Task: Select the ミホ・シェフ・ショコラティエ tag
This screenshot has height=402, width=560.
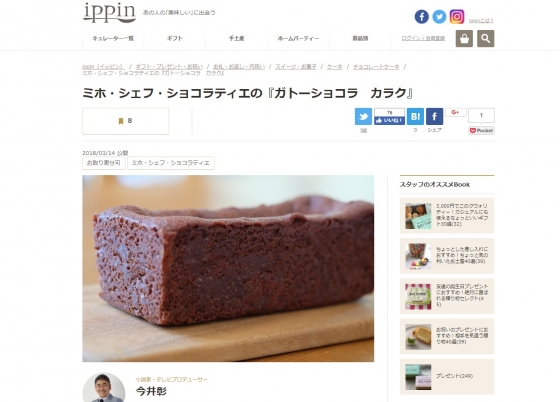Action: point(171,163)
